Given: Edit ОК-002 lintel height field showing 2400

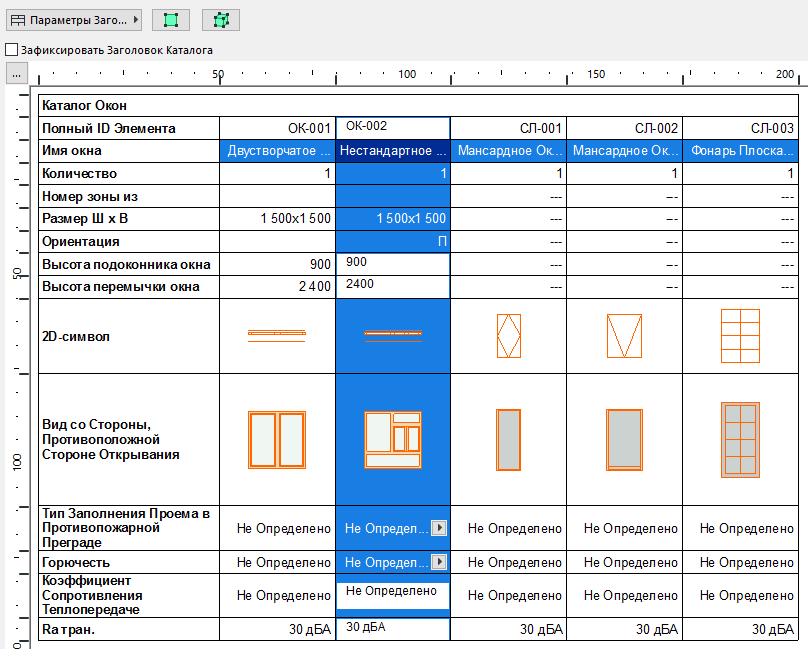Looking at the screenshot, I should [392, 285].
